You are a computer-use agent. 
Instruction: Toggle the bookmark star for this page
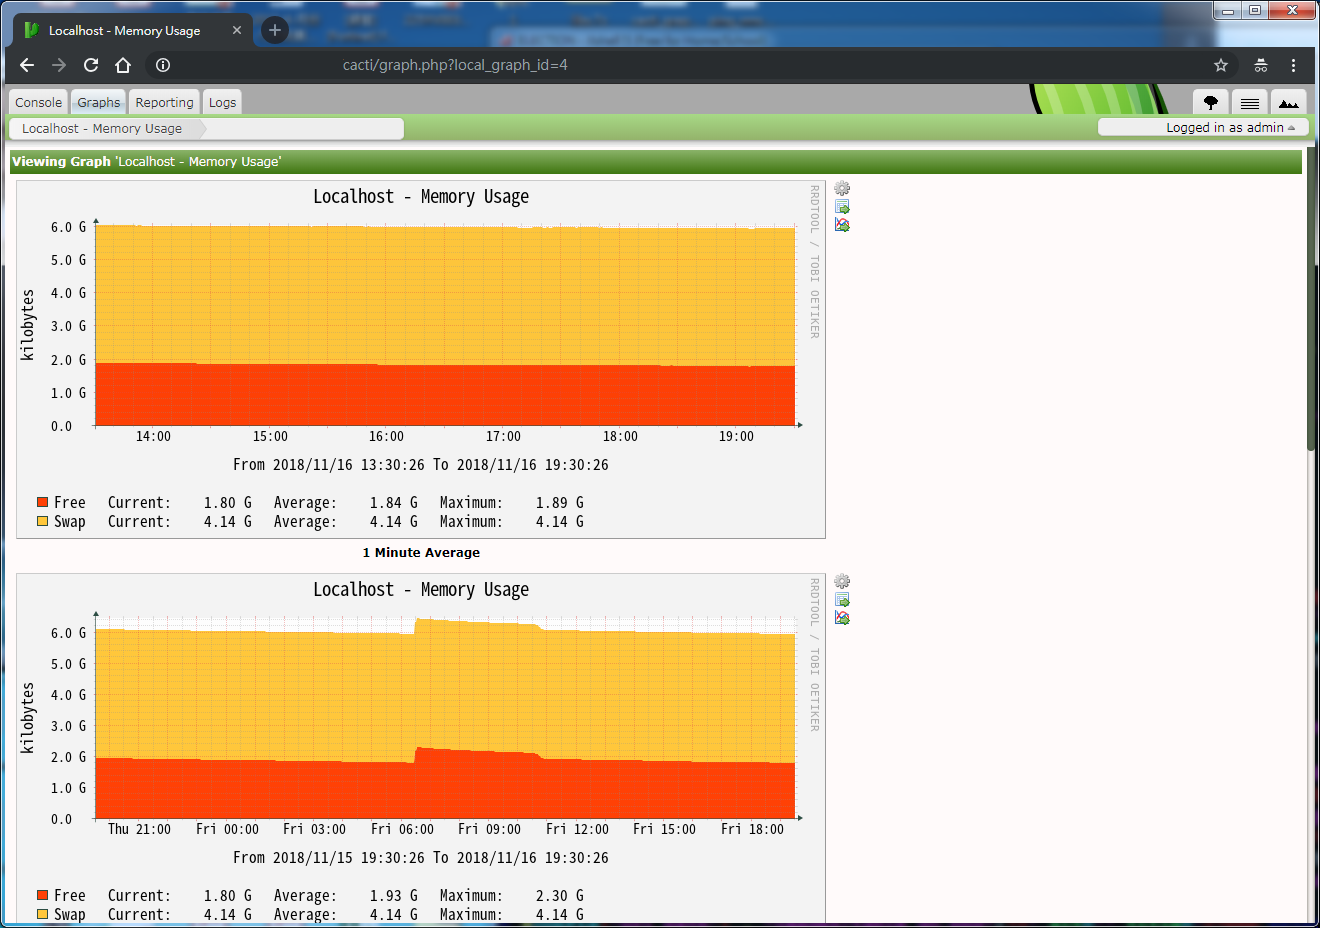[1221, 65]
